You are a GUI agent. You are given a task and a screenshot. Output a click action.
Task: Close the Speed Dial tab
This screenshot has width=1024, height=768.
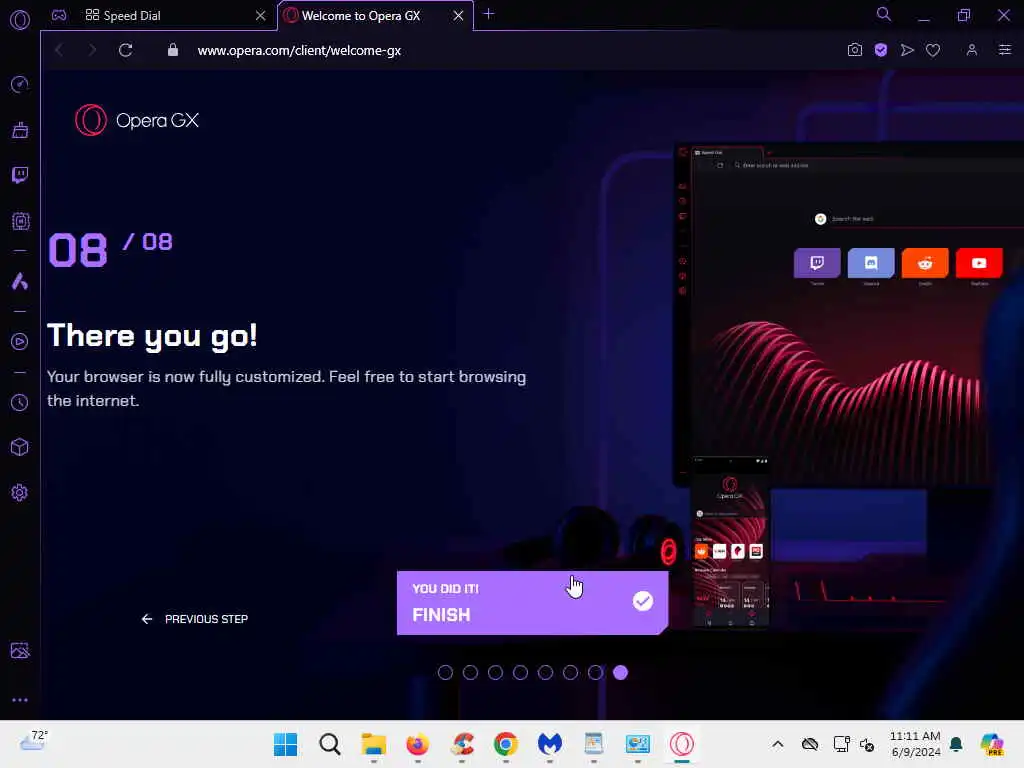click(x=261, y=15)
